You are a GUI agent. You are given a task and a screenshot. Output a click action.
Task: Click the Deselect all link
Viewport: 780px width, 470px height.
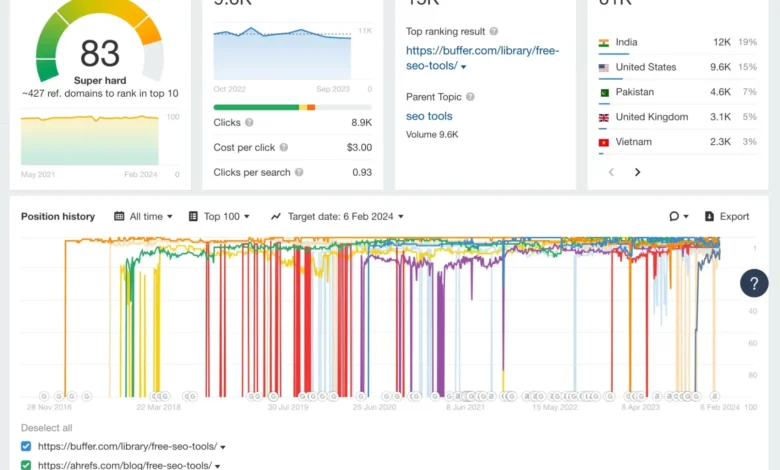click(x=45, y=428)
